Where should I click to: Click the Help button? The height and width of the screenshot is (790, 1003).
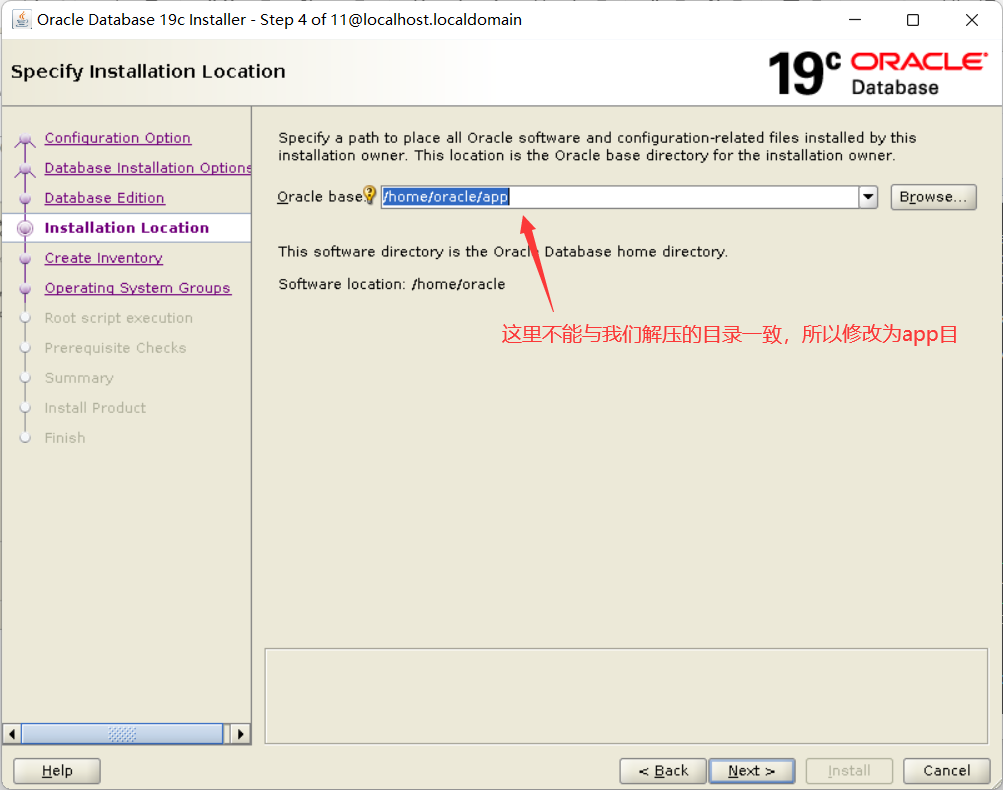pyautogui.click(x=57, y=771)
